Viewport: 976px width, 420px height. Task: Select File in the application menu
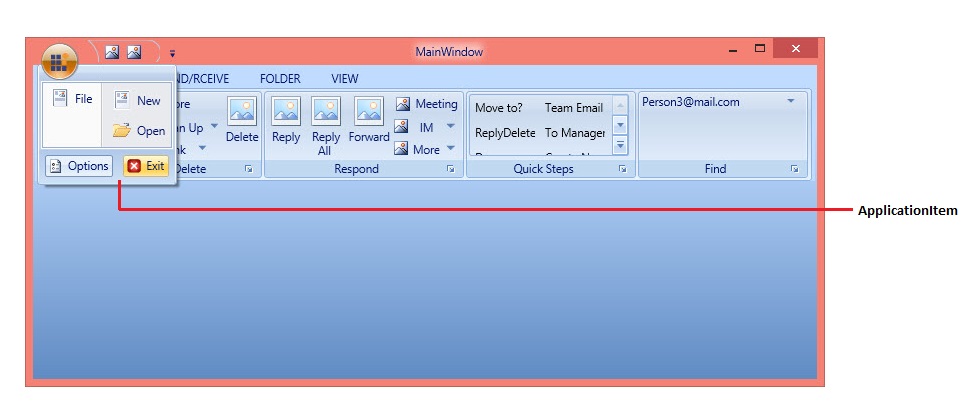pos(72,100)
